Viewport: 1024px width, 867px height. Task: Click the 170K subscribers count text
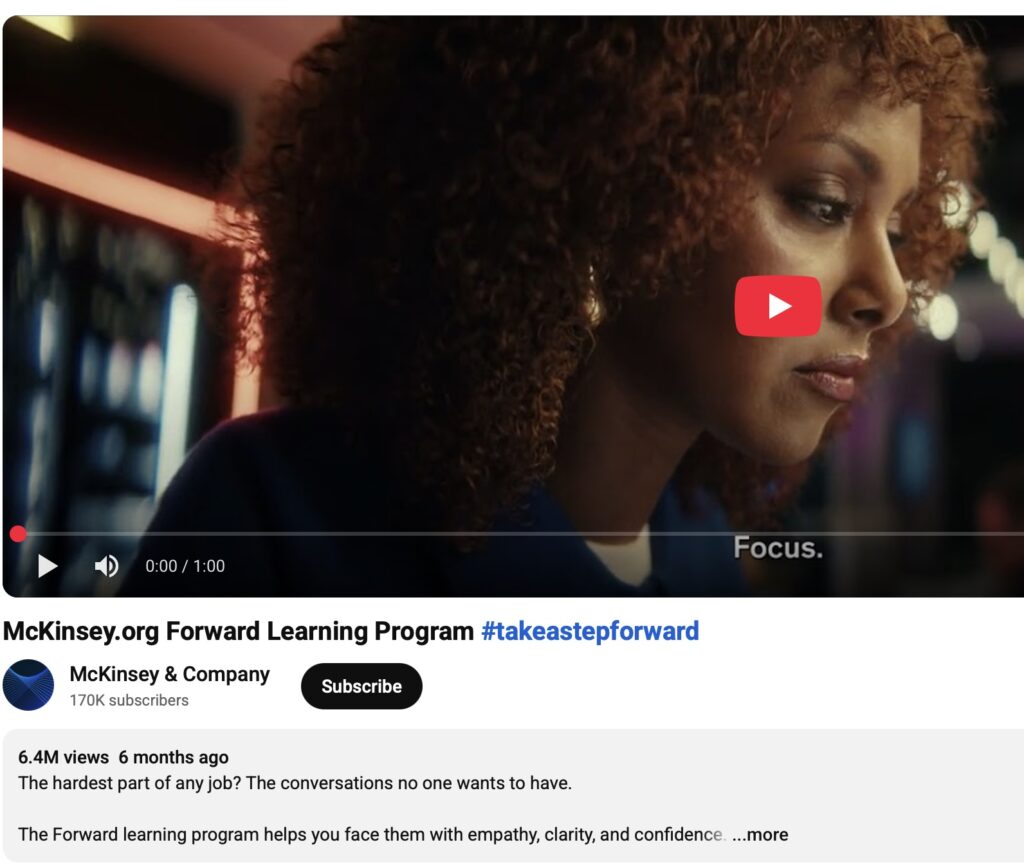129,701
